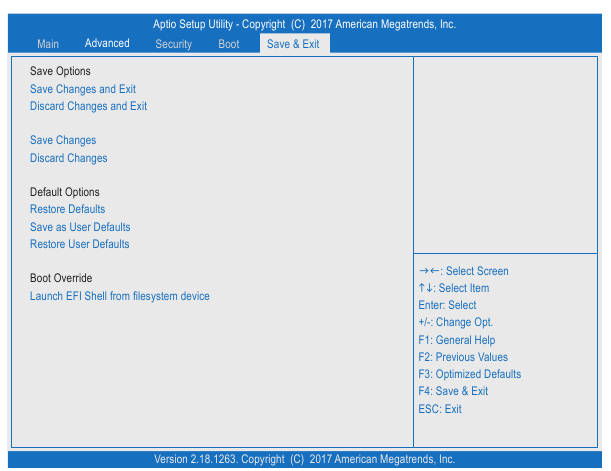Click Restore User Defaults

(x=79, y=244)
